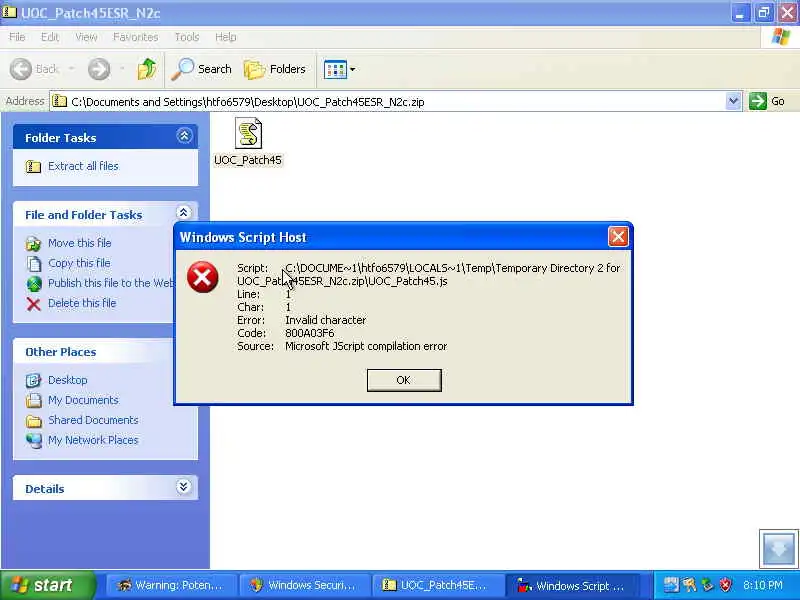
Task: Click the Go button
Action: click(767, 101)
